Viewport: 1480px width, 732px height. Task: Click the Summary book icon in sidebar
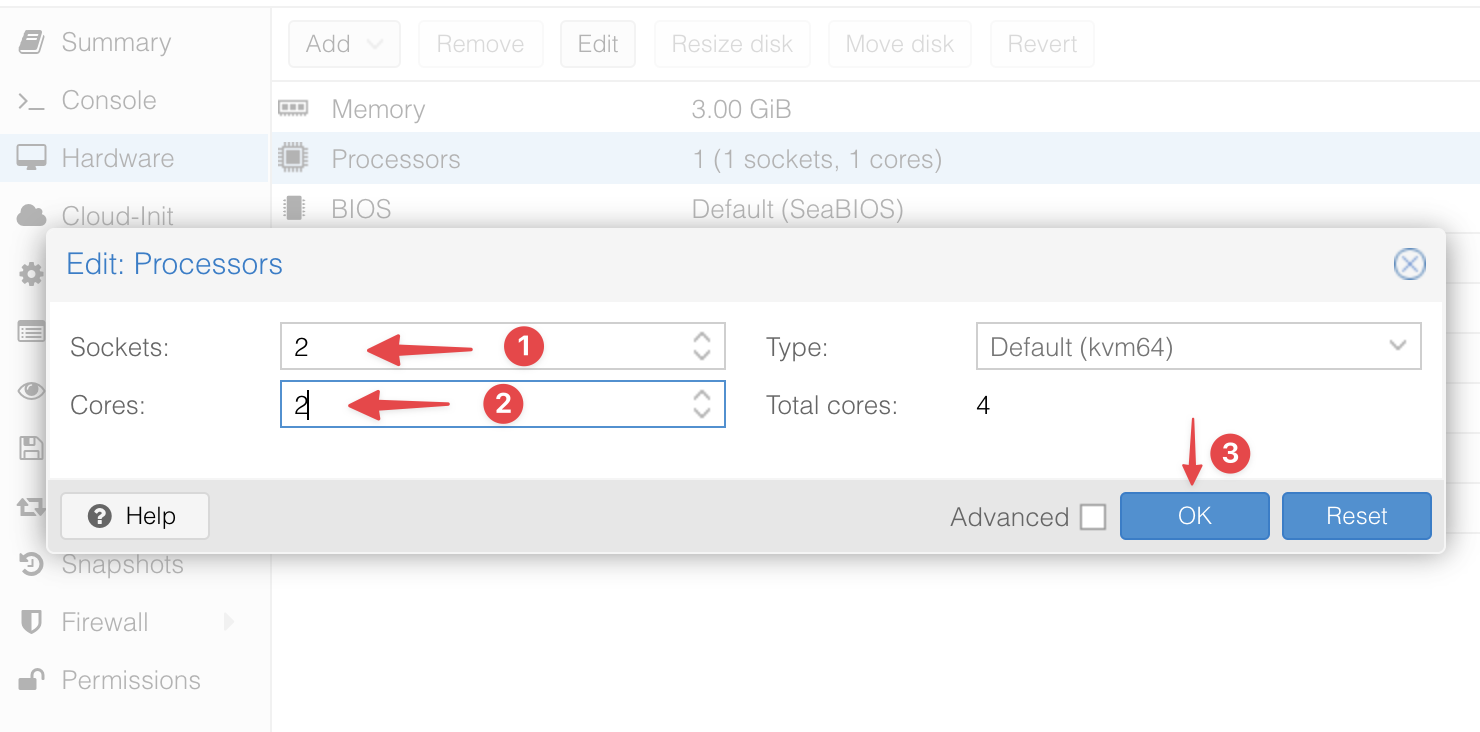31,42
